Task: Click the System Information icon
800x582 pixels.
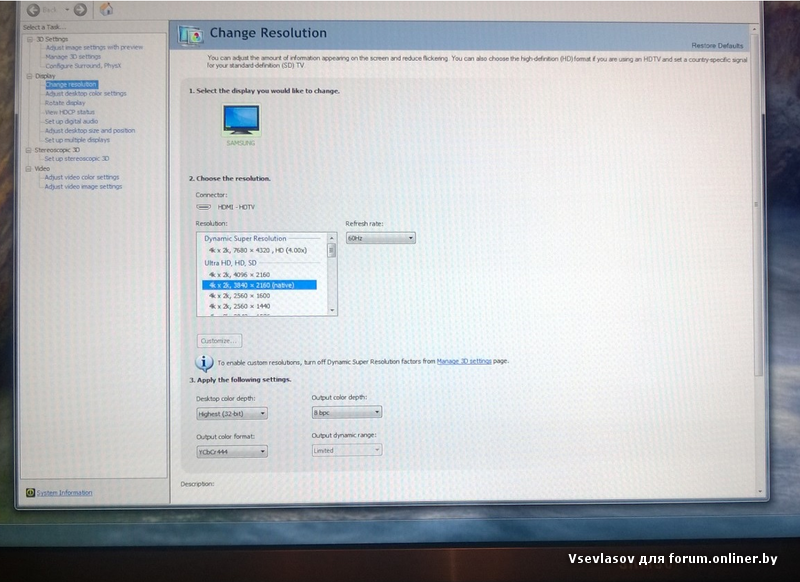Action: pos(30,492)
